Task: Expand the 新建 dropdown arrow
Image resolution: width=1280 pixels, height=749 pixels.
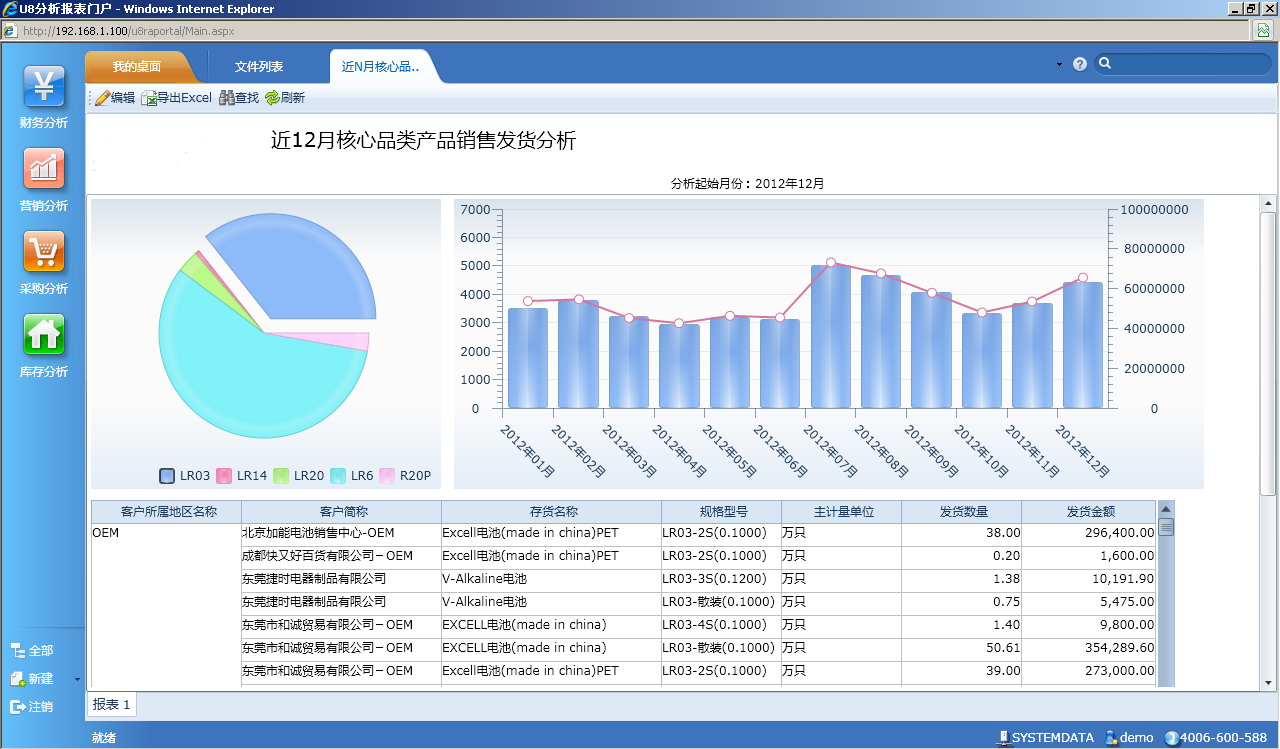Action: (x=77, y=680)
